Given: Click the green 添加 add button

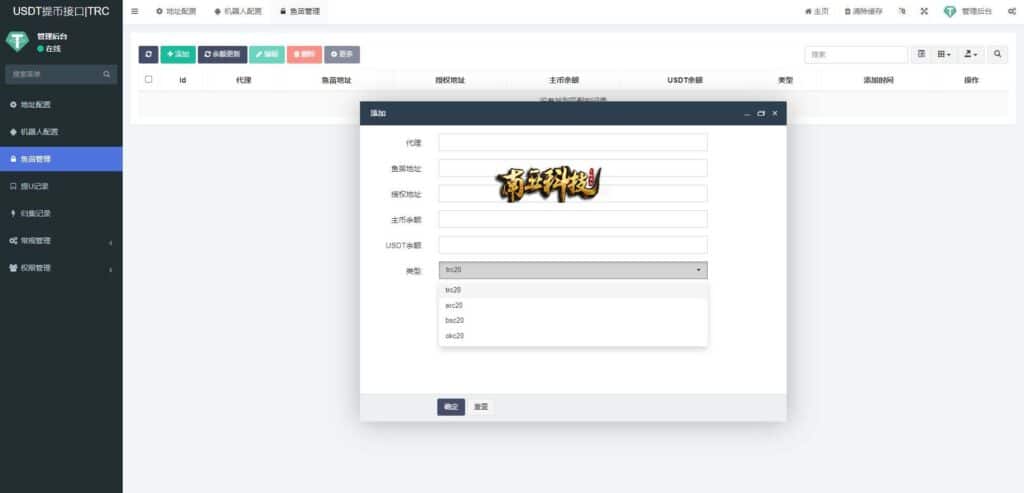Looking at the screenshot, I should (x=178, y=54).
